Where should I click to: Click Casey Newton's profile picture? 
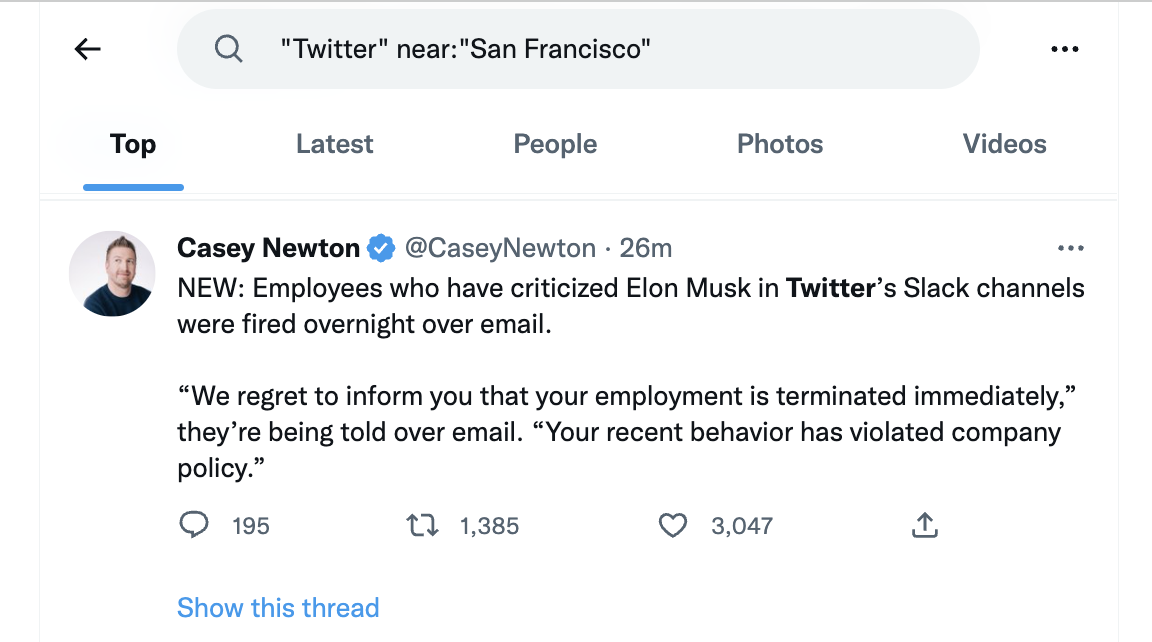tap(112, 274)
